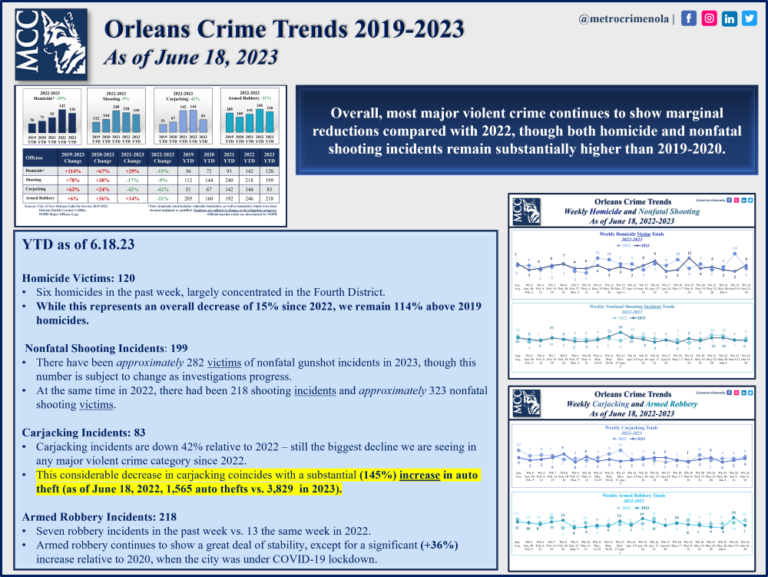Click the LinkedIn icon in the header
The width and height of the screenshot is (768, 577).
pyautogui.click(x=730, y=19)
